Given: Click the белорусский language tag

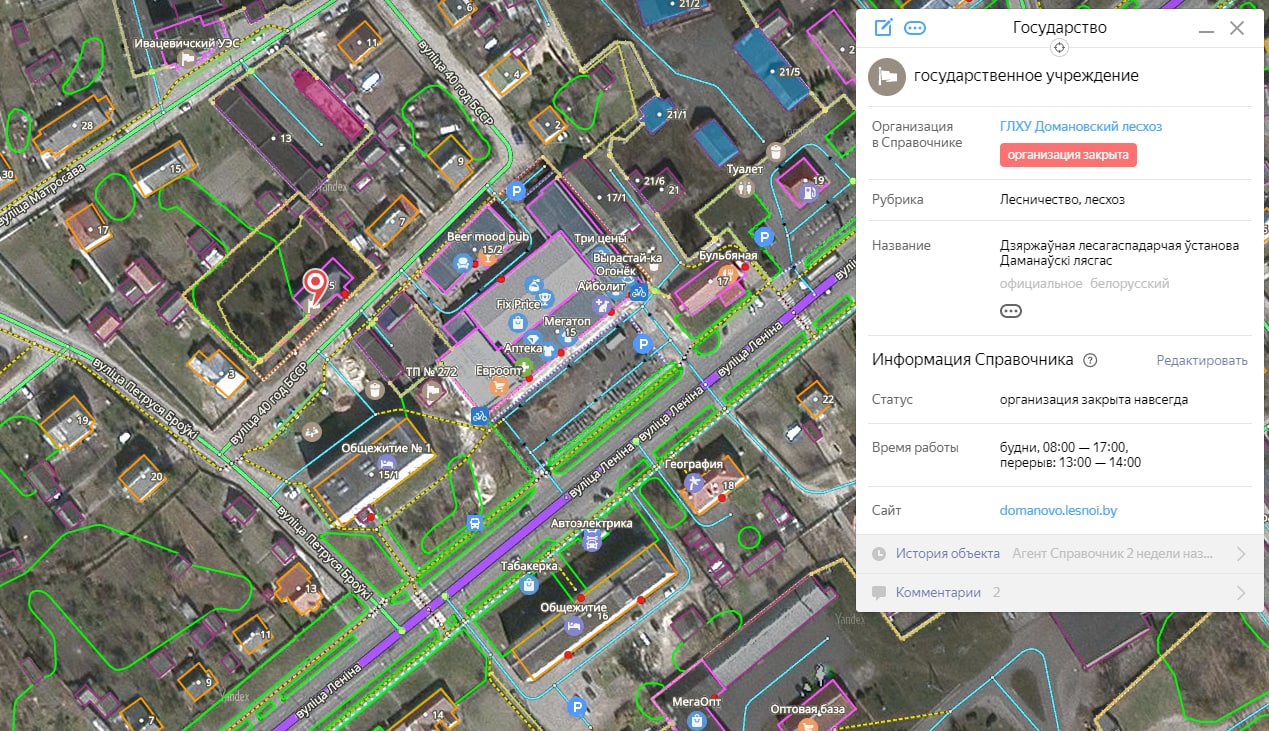Looking at the screenshot, I should click(x=1129, y=284).
